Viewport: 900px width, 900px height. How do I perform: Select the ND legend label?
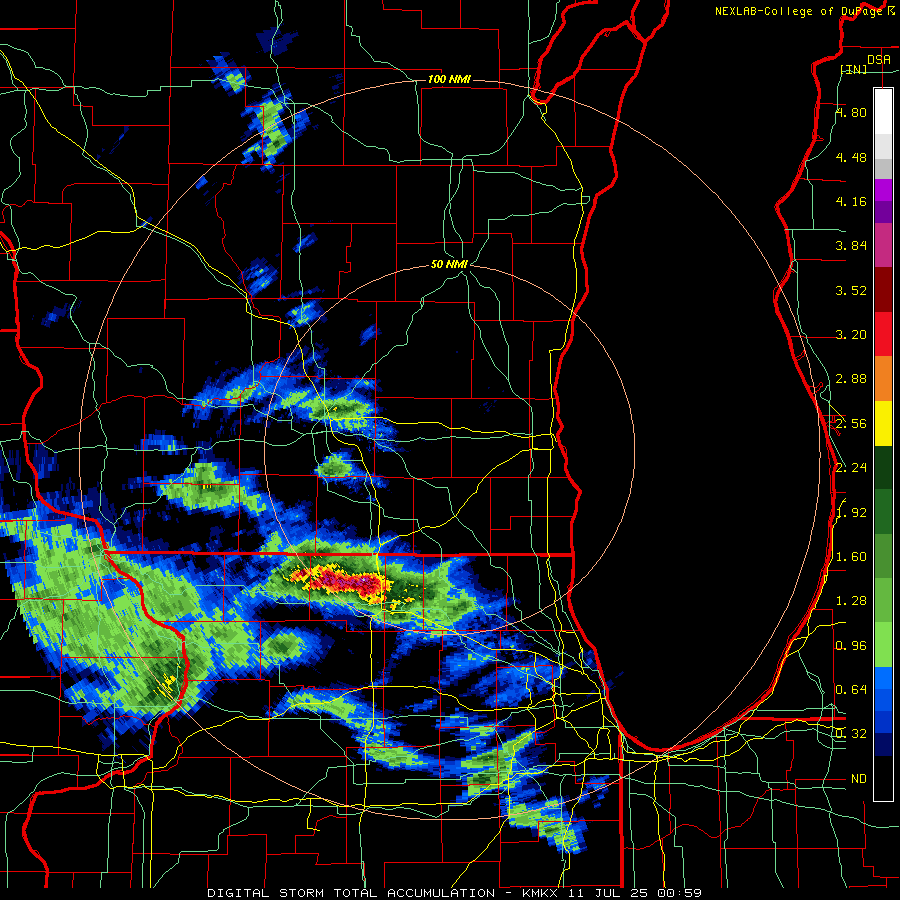[x=859, y=779]
